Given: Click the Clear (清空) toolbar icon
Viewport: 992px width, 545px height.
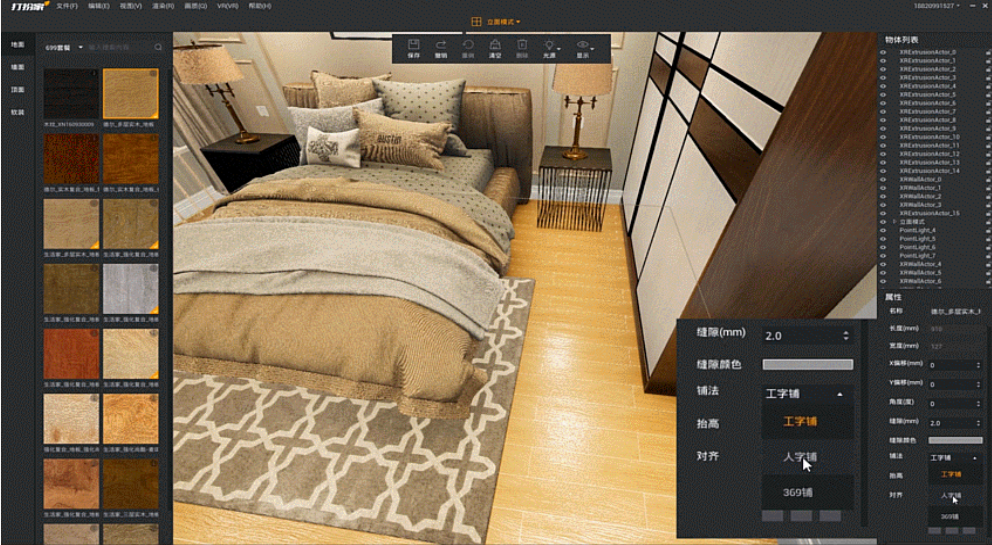Looking at the screenshot, I should (x=495, y=44).
